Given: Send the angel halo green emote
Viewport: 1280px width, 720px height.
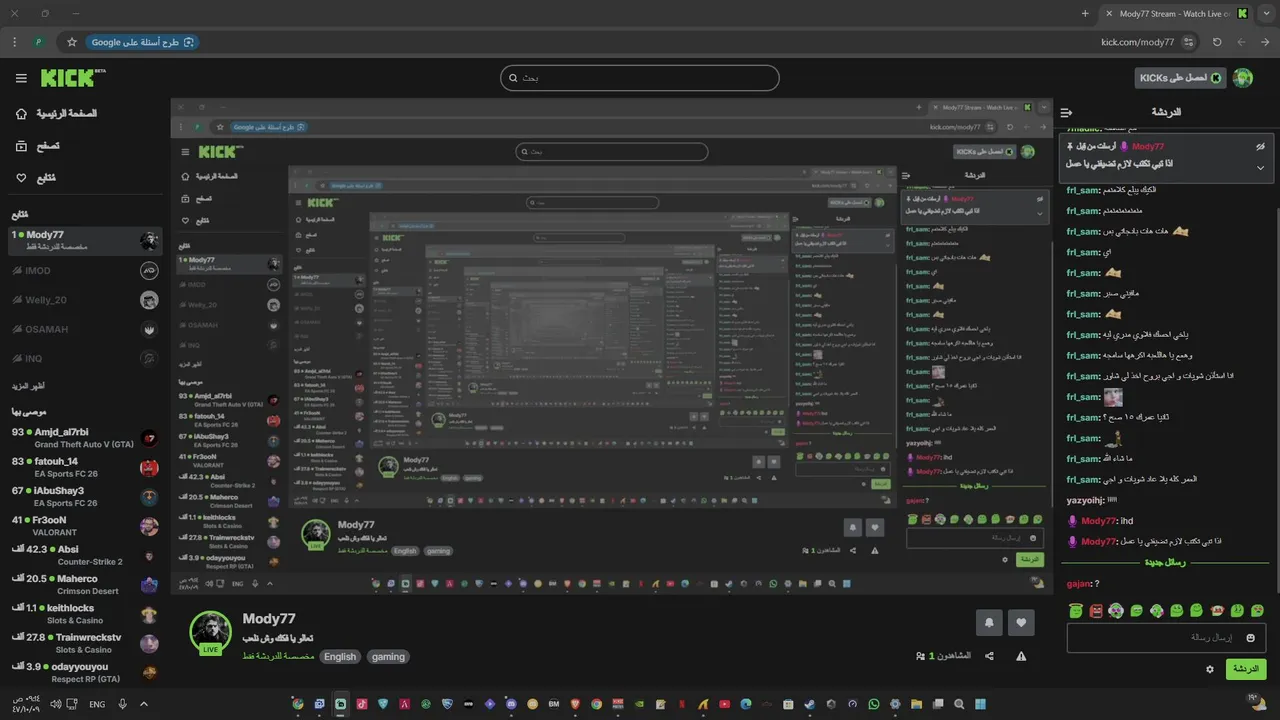Looking at the screenshot, I should click(x=1076, y=610).
